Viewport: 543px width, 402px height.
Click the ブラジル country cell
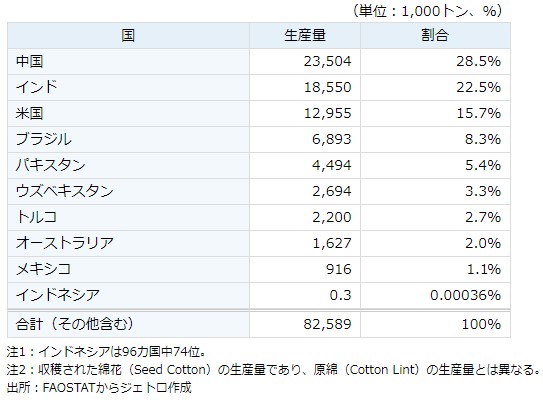click(x=128, y=139)
